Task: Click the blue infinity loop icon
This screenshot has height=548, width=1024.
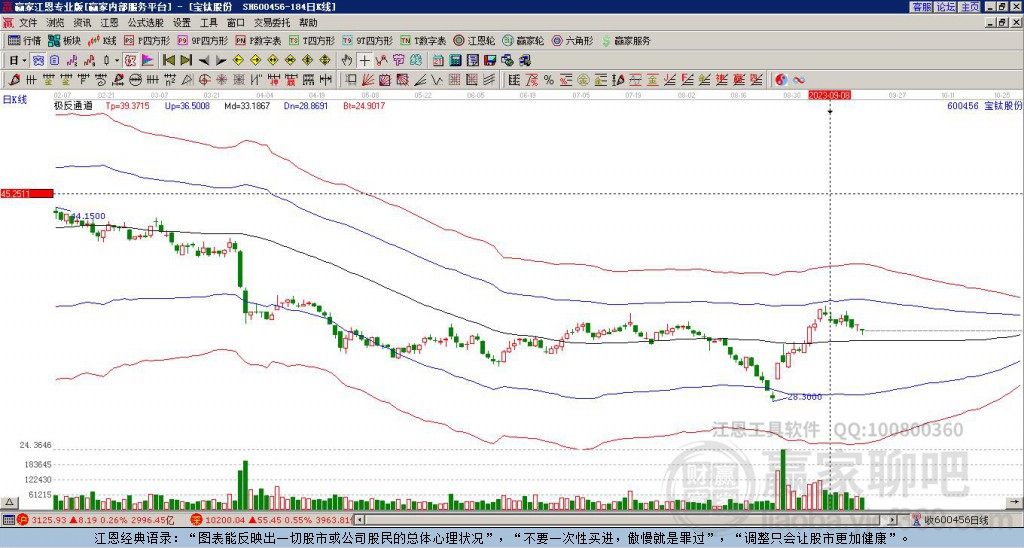Action: click(x=799, y=80)
